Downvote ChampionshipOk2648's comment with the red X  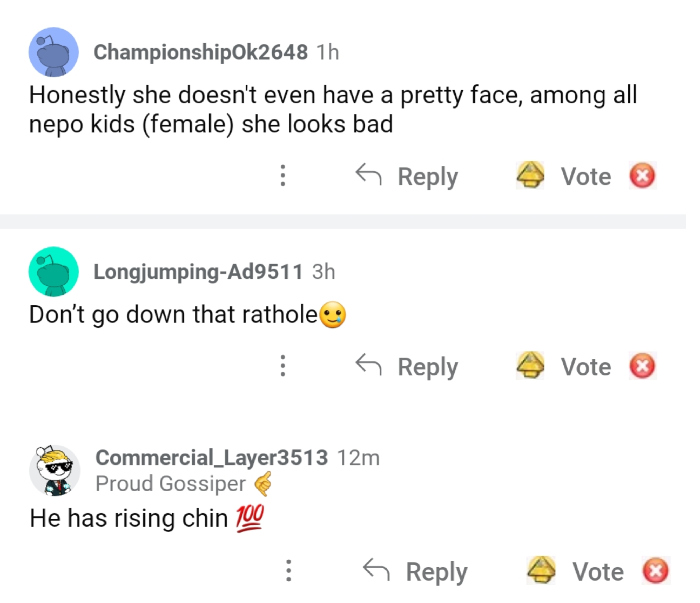pos(642,177)
